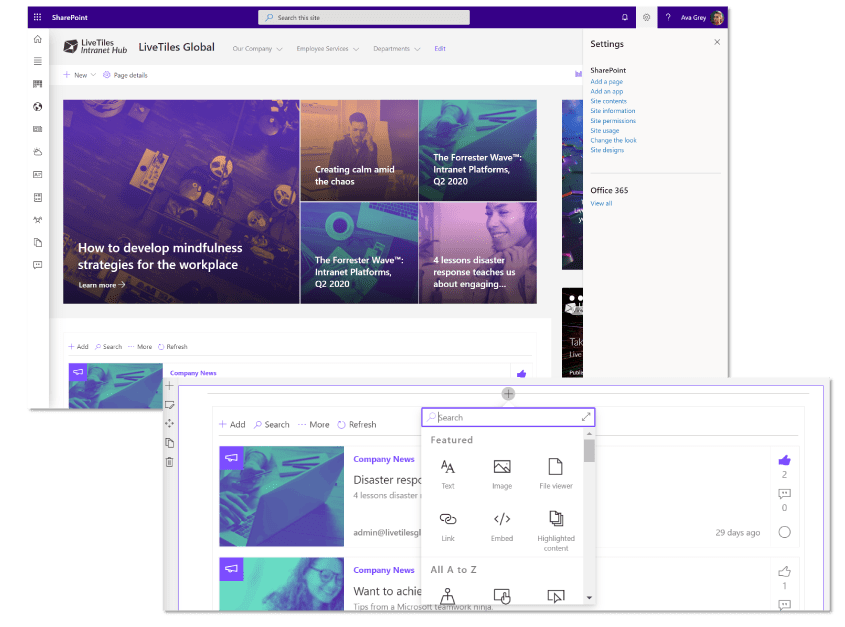Click the delete web part trash icon

pyautogui.click(x=169, y=462)
